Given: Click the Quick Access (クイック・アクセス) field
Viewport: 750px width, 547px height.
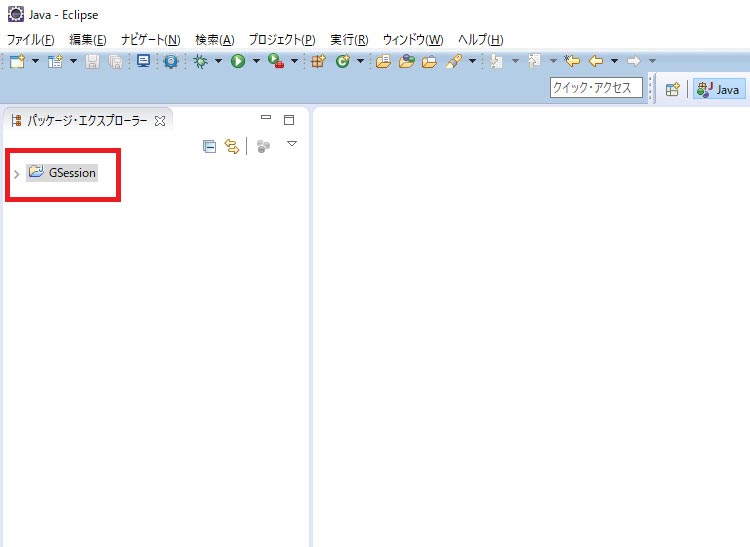Looking at the screenshot, I should tap(596, 88).
